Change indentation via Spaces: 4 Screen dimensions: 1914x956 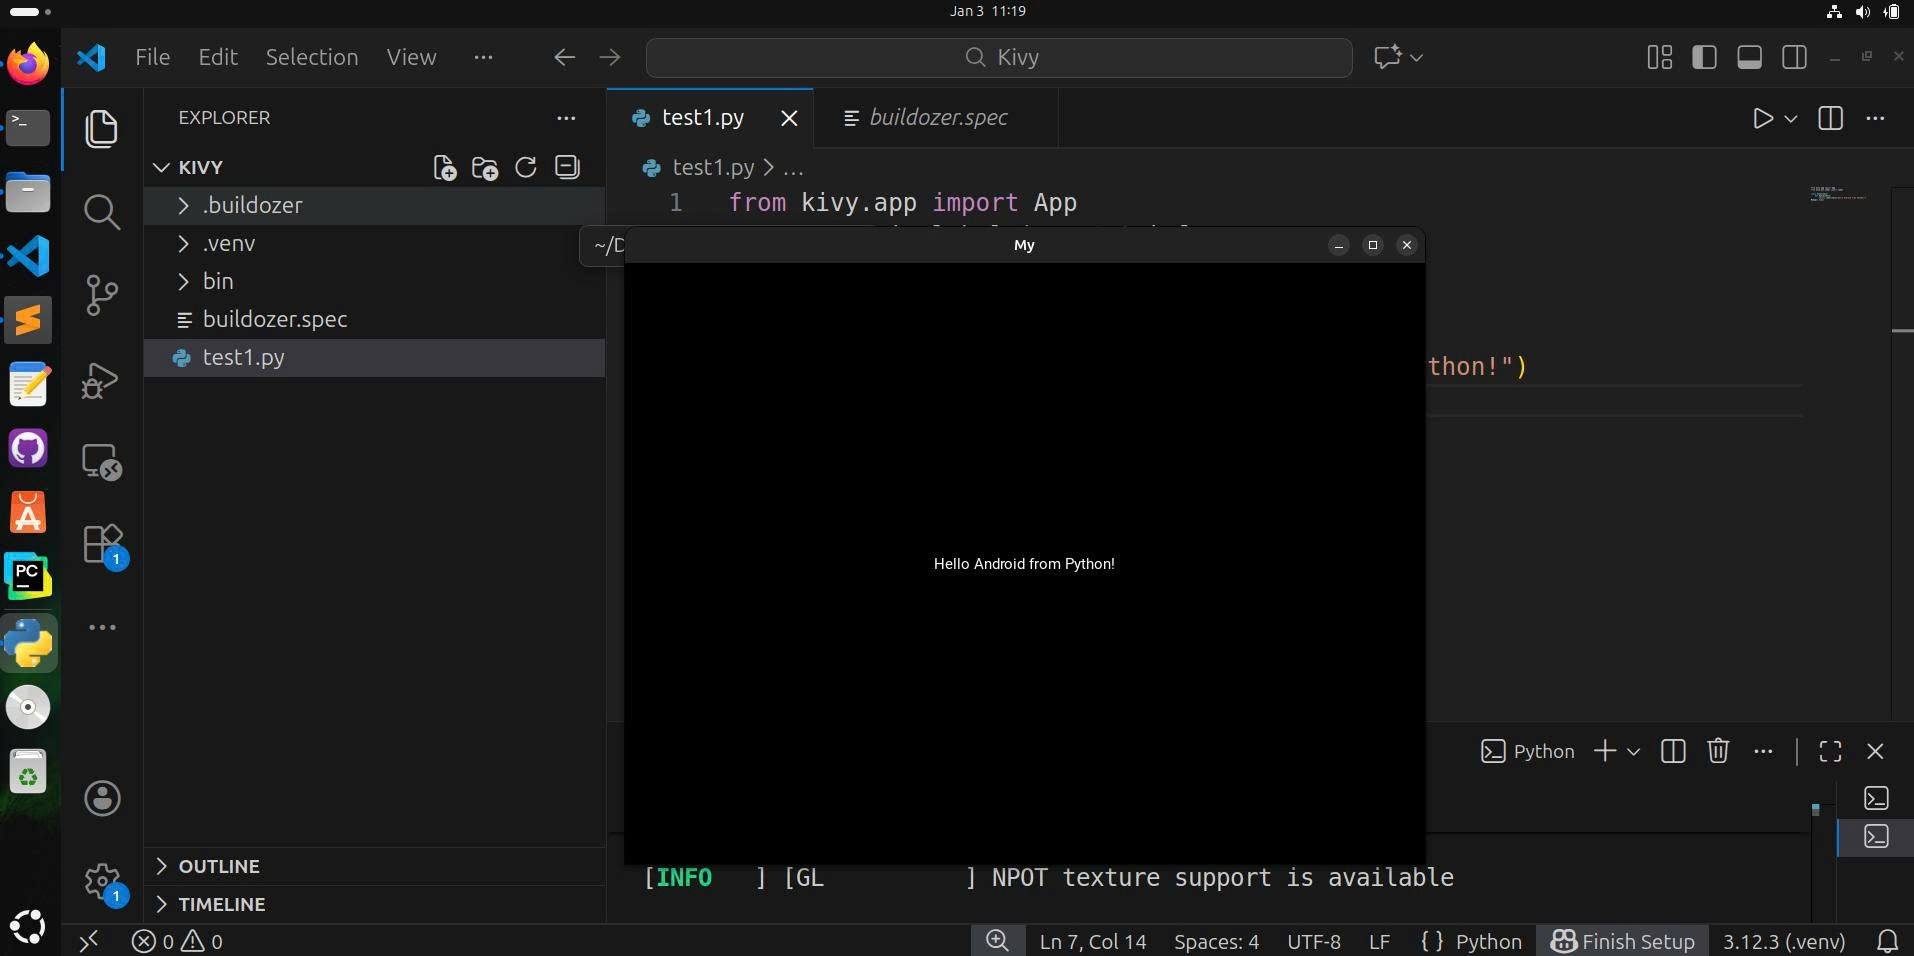point(1216,941)
